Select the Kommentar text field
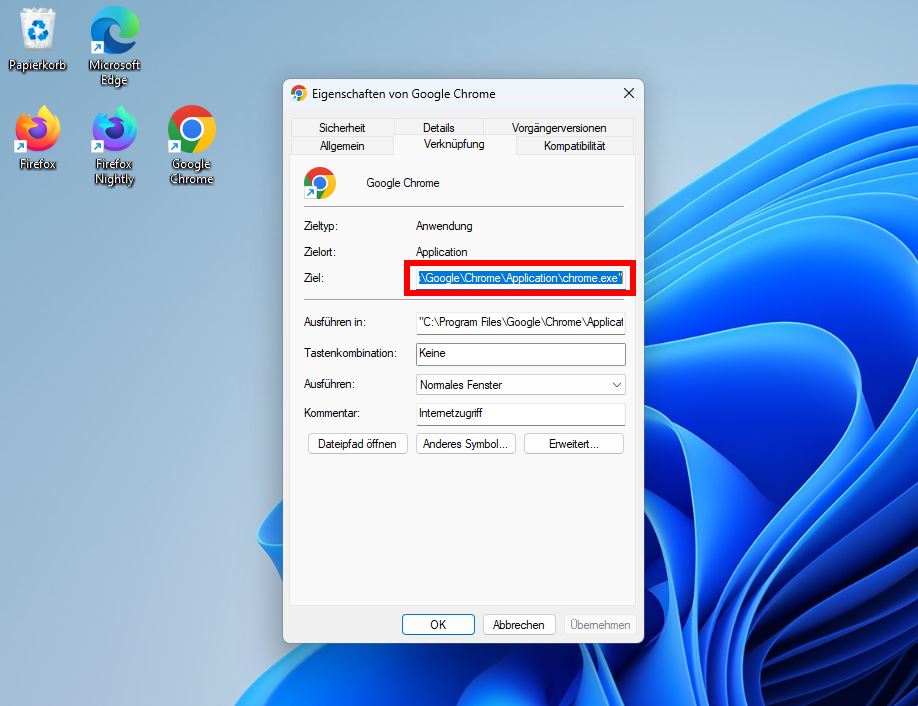The image size is (918, 706). pos(520,413)
